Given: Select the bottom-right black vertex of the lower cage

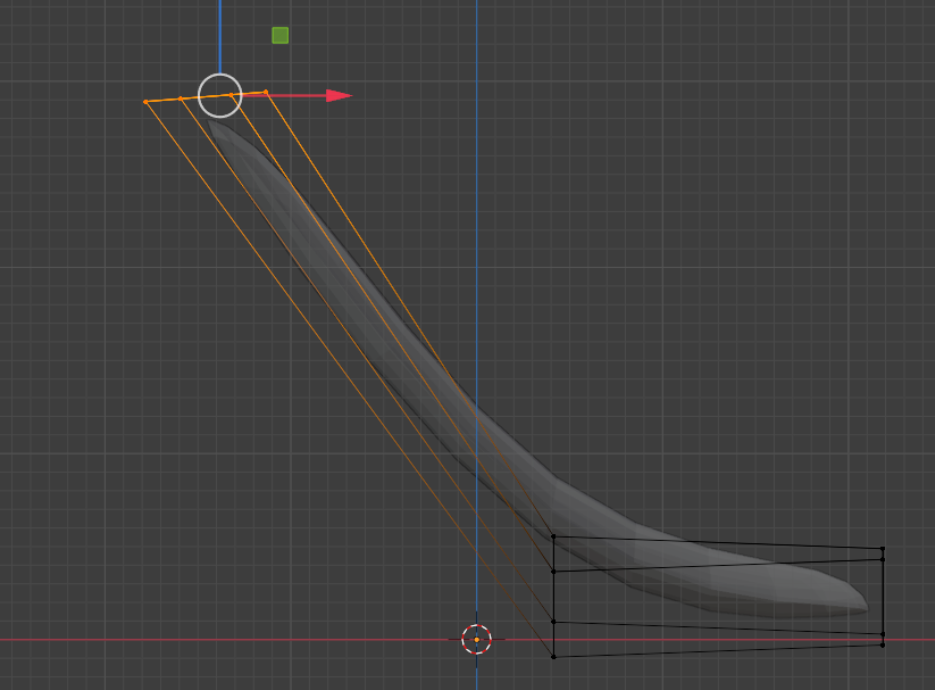Looking at the screenshot, I should [x=883, y=645].
